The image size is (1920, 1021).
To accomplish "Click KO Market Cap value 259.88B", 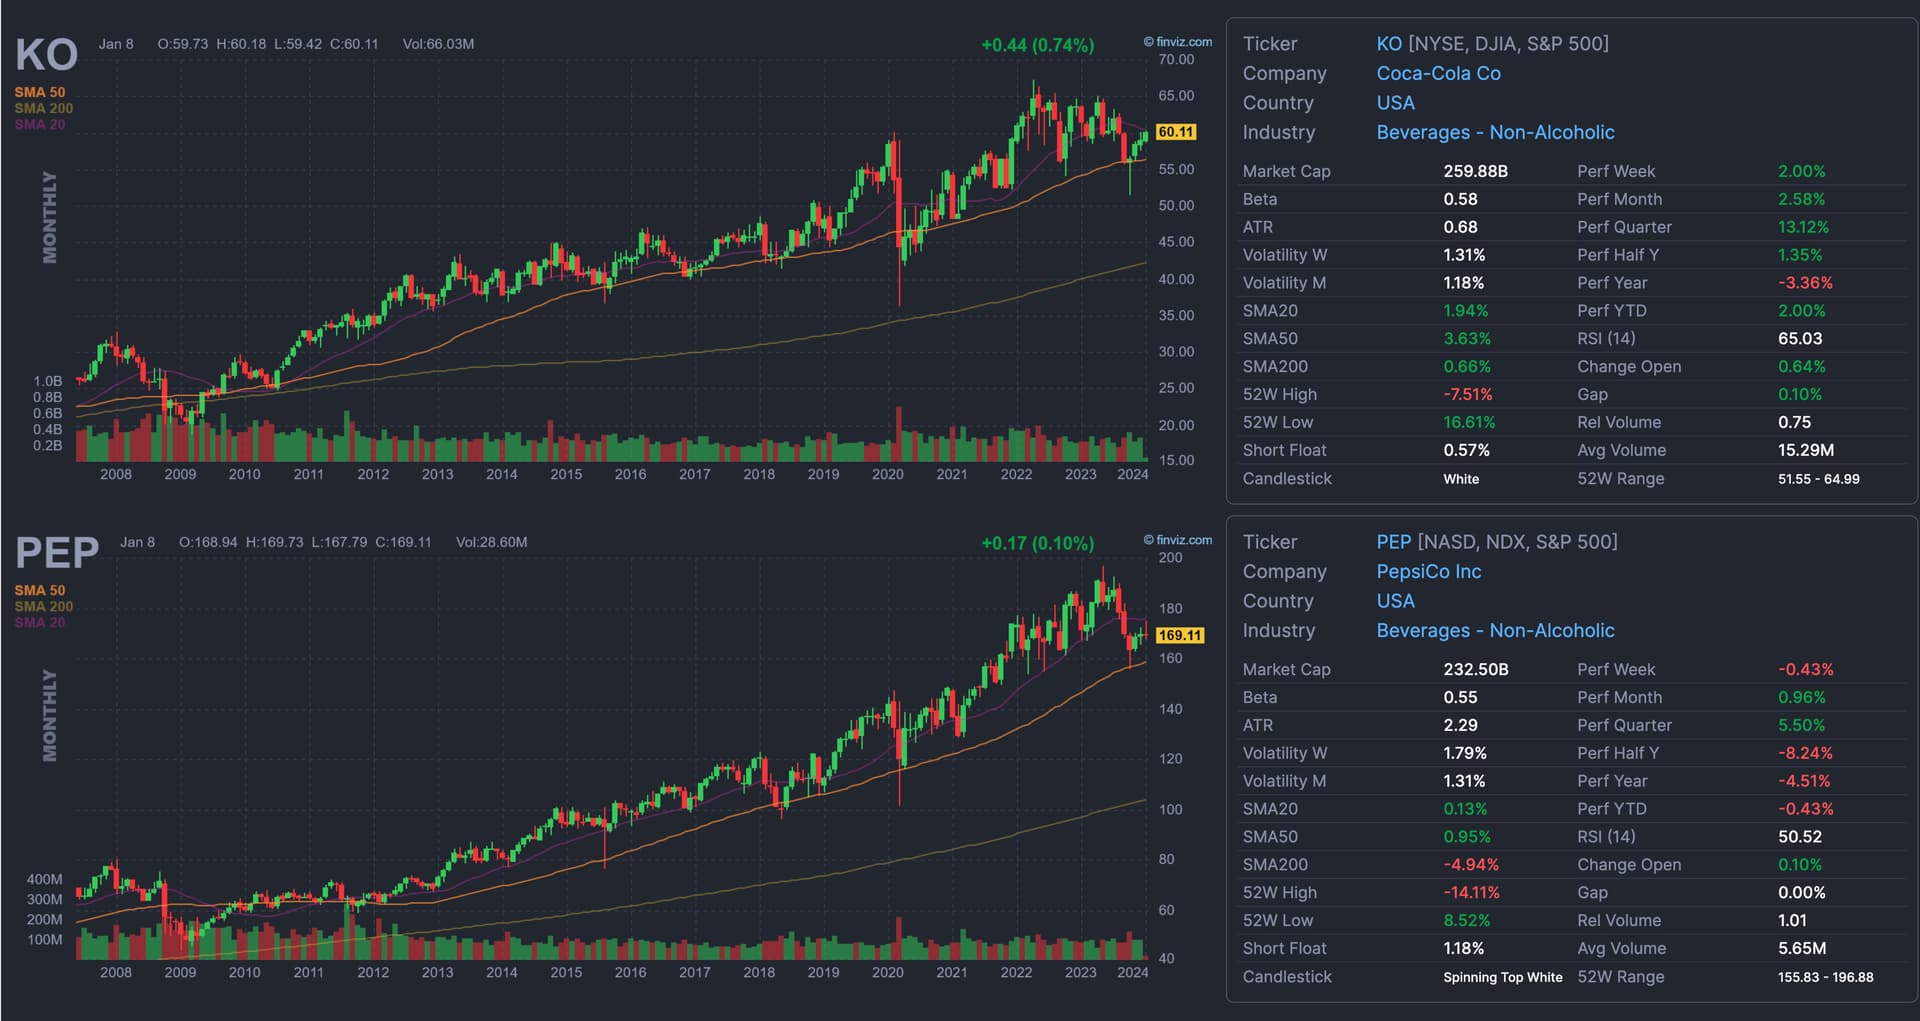I will (x=1474, y=171).
